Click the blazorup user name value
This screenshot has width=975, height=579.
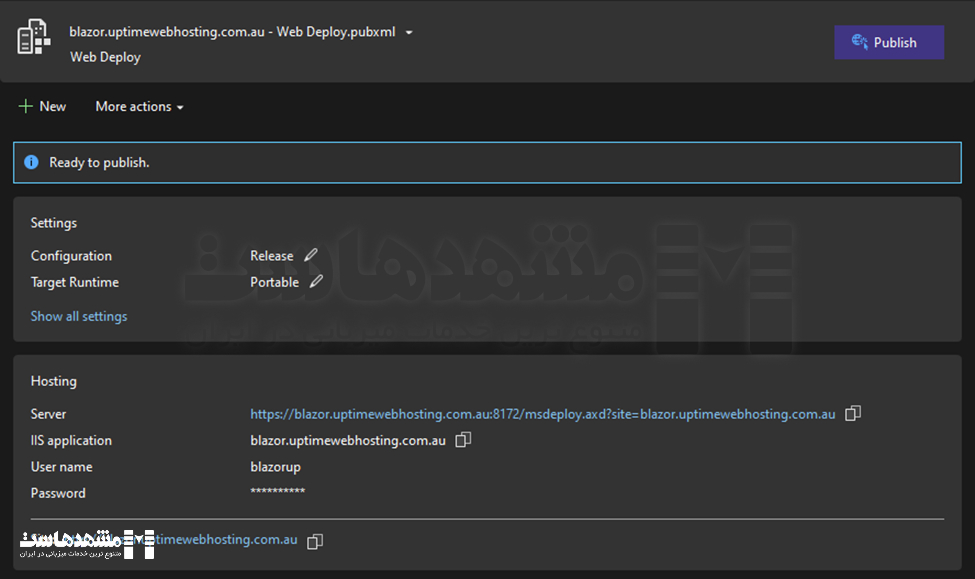(275, 467)
